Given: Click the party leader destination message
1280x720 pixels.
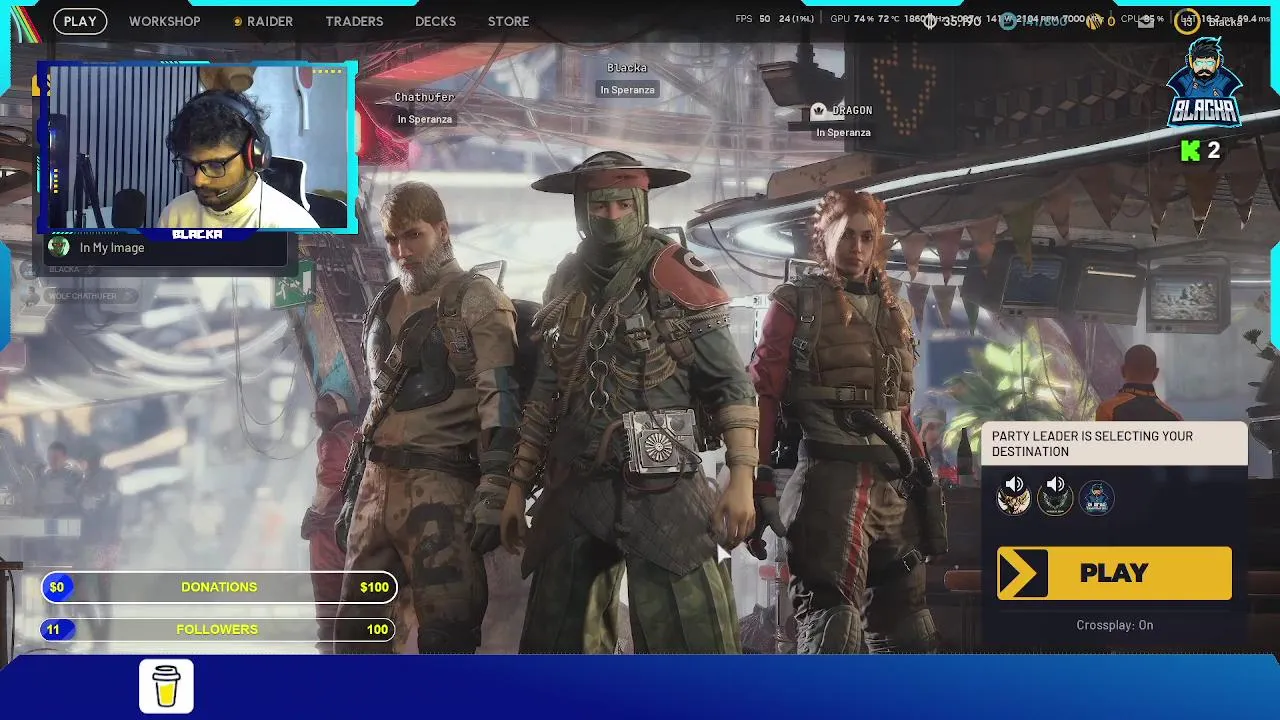Looking at the screenshot, I should (1114, 444).
